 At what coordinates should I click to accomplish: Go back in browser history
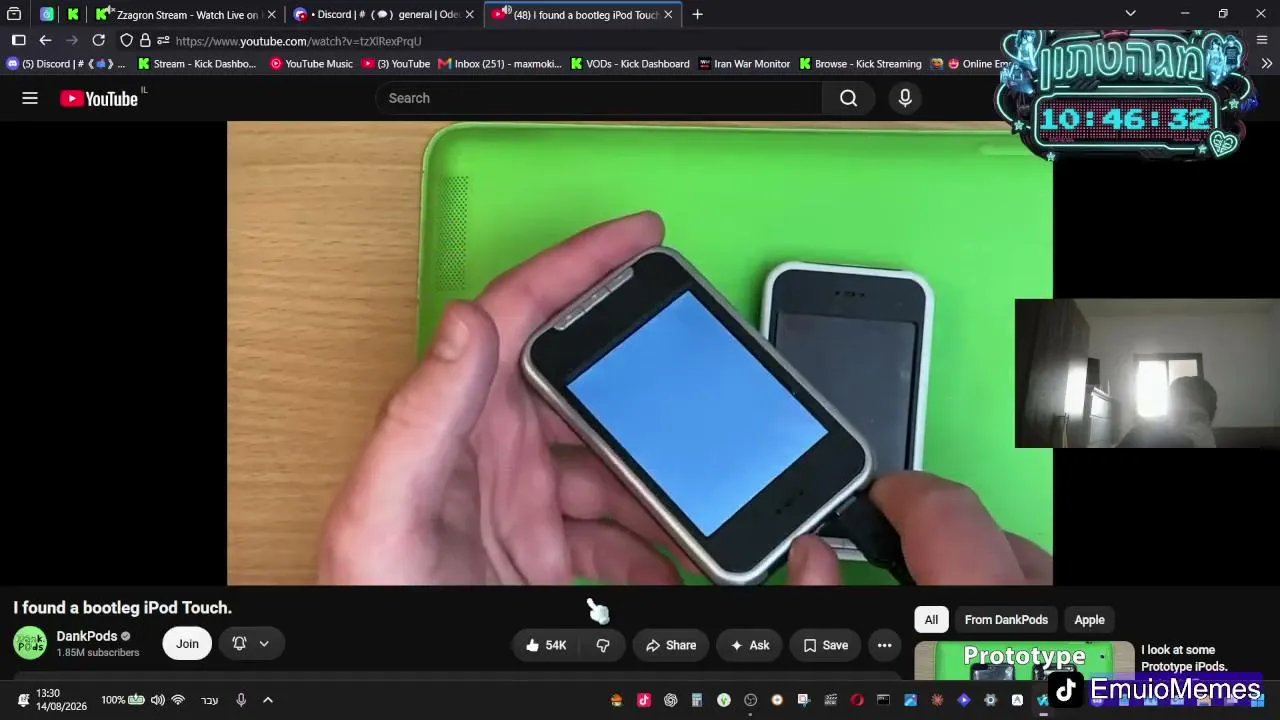click(45, 41)
